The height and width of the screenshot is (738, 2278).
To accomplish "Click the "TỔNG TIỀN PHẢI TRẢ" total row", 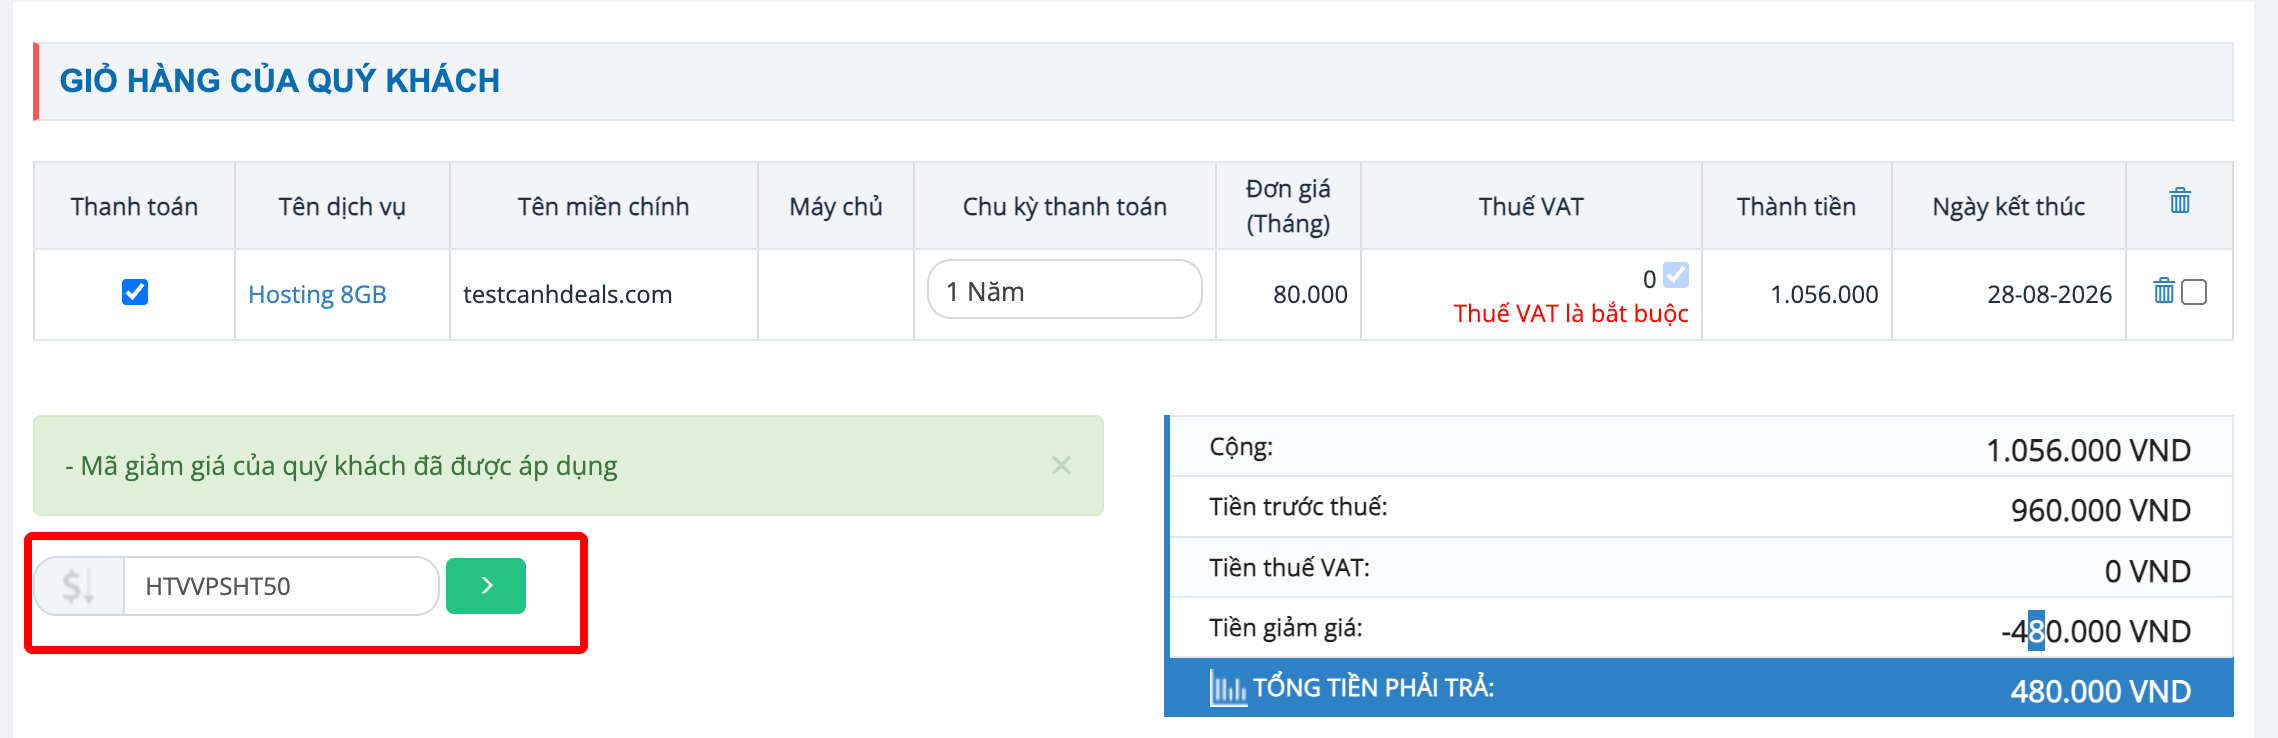I will coord(1700,689).
